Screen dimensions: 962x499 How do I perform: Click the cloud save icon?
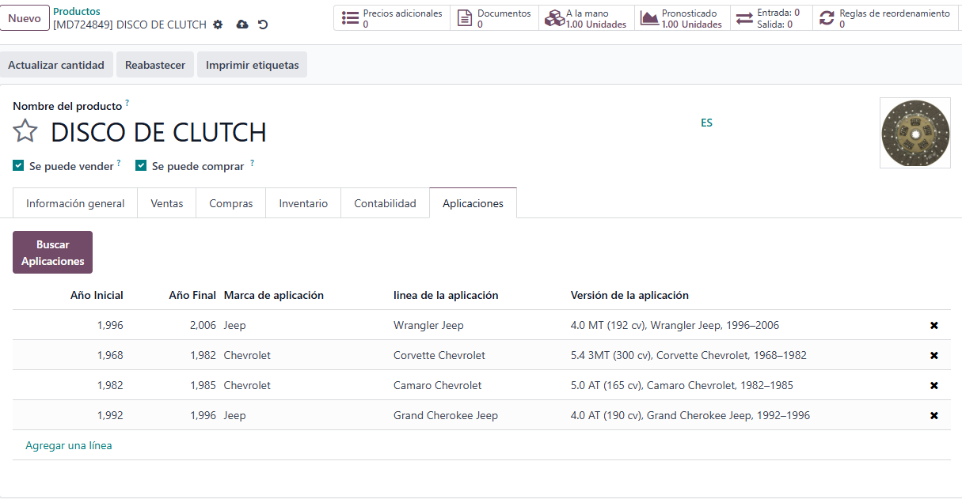coord(242,25)
